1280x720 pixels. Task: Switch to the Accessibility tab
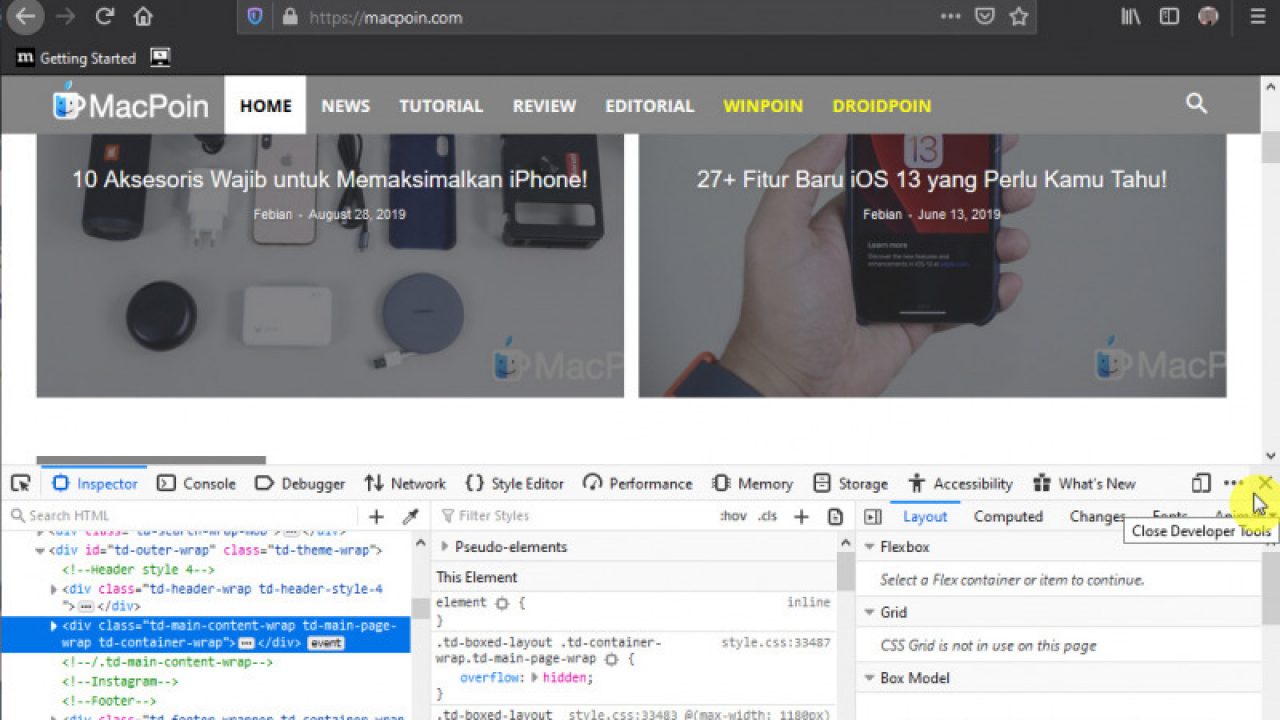pyautogui.click(x=960, y=483)
